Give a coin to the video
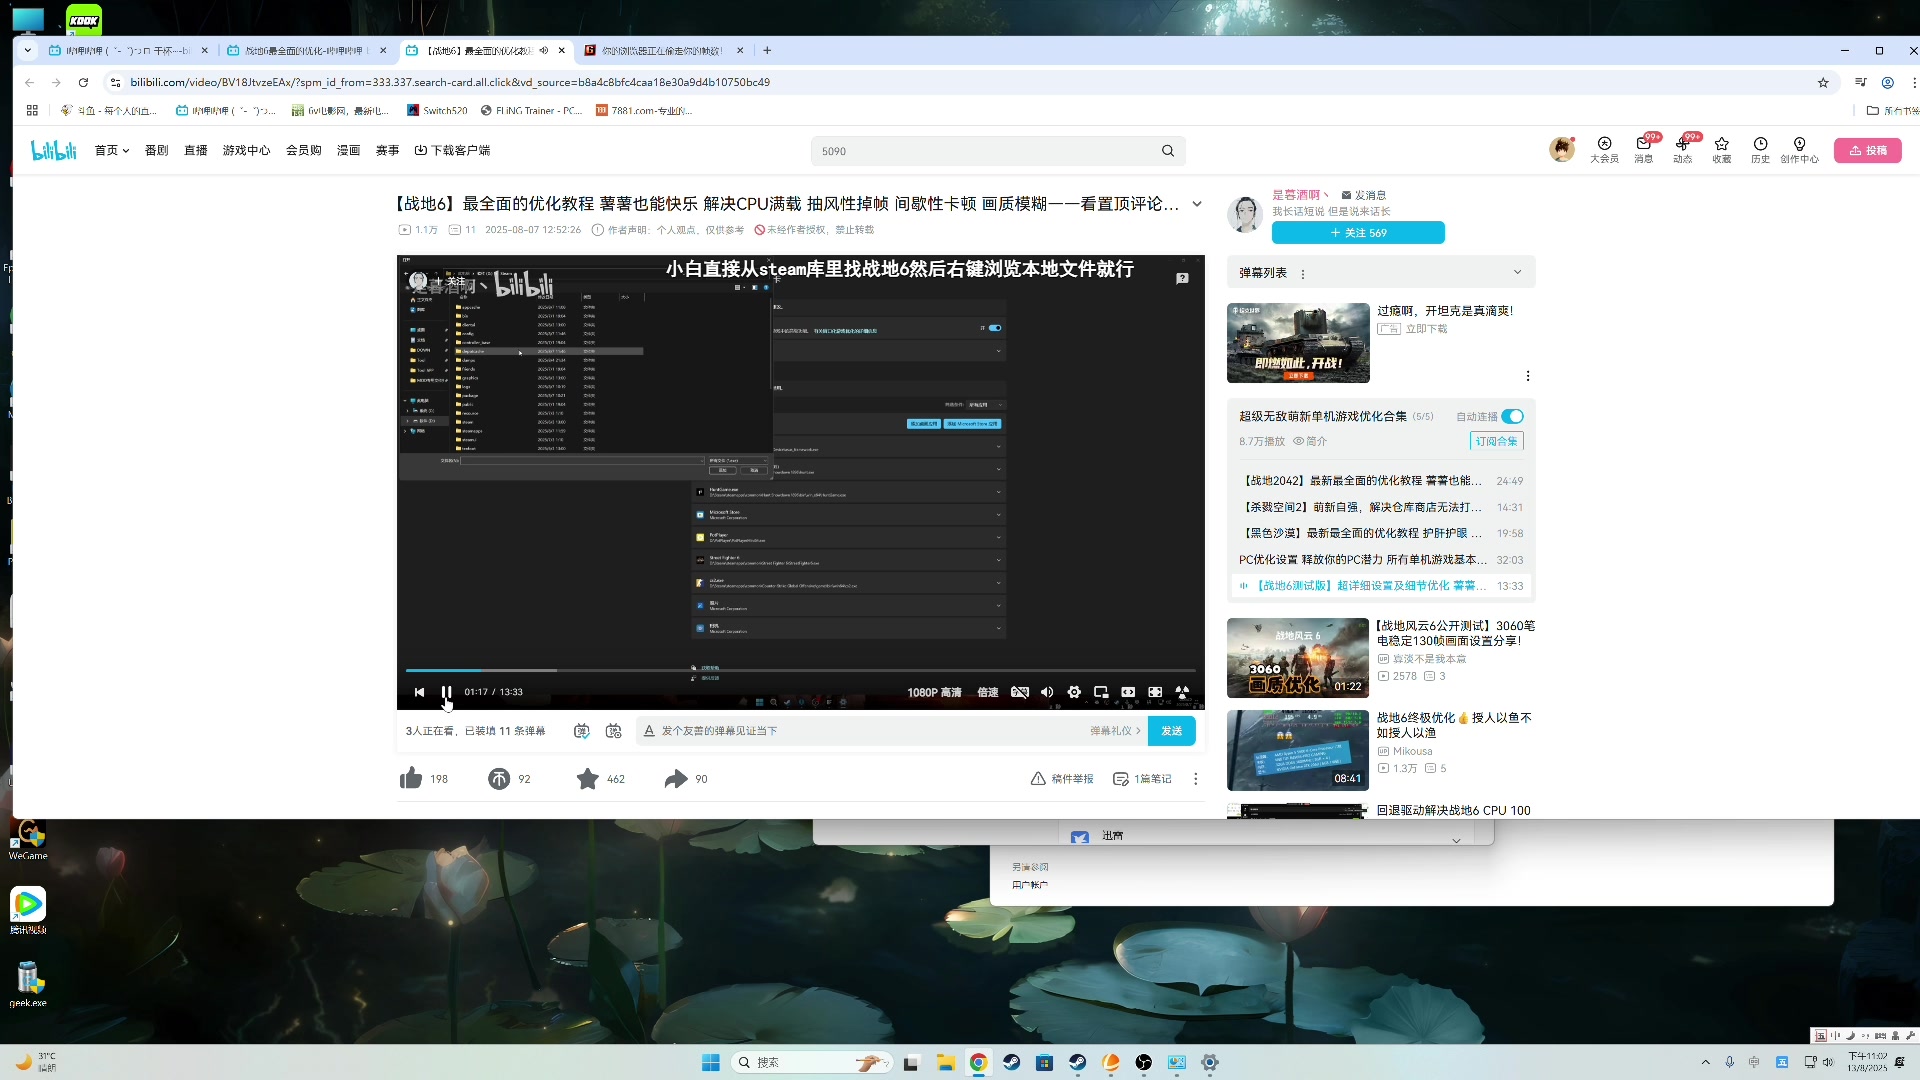Image resolution: width=1920 pixels, height=1080 pixels. pyautogui.click(x=499, y=779)
